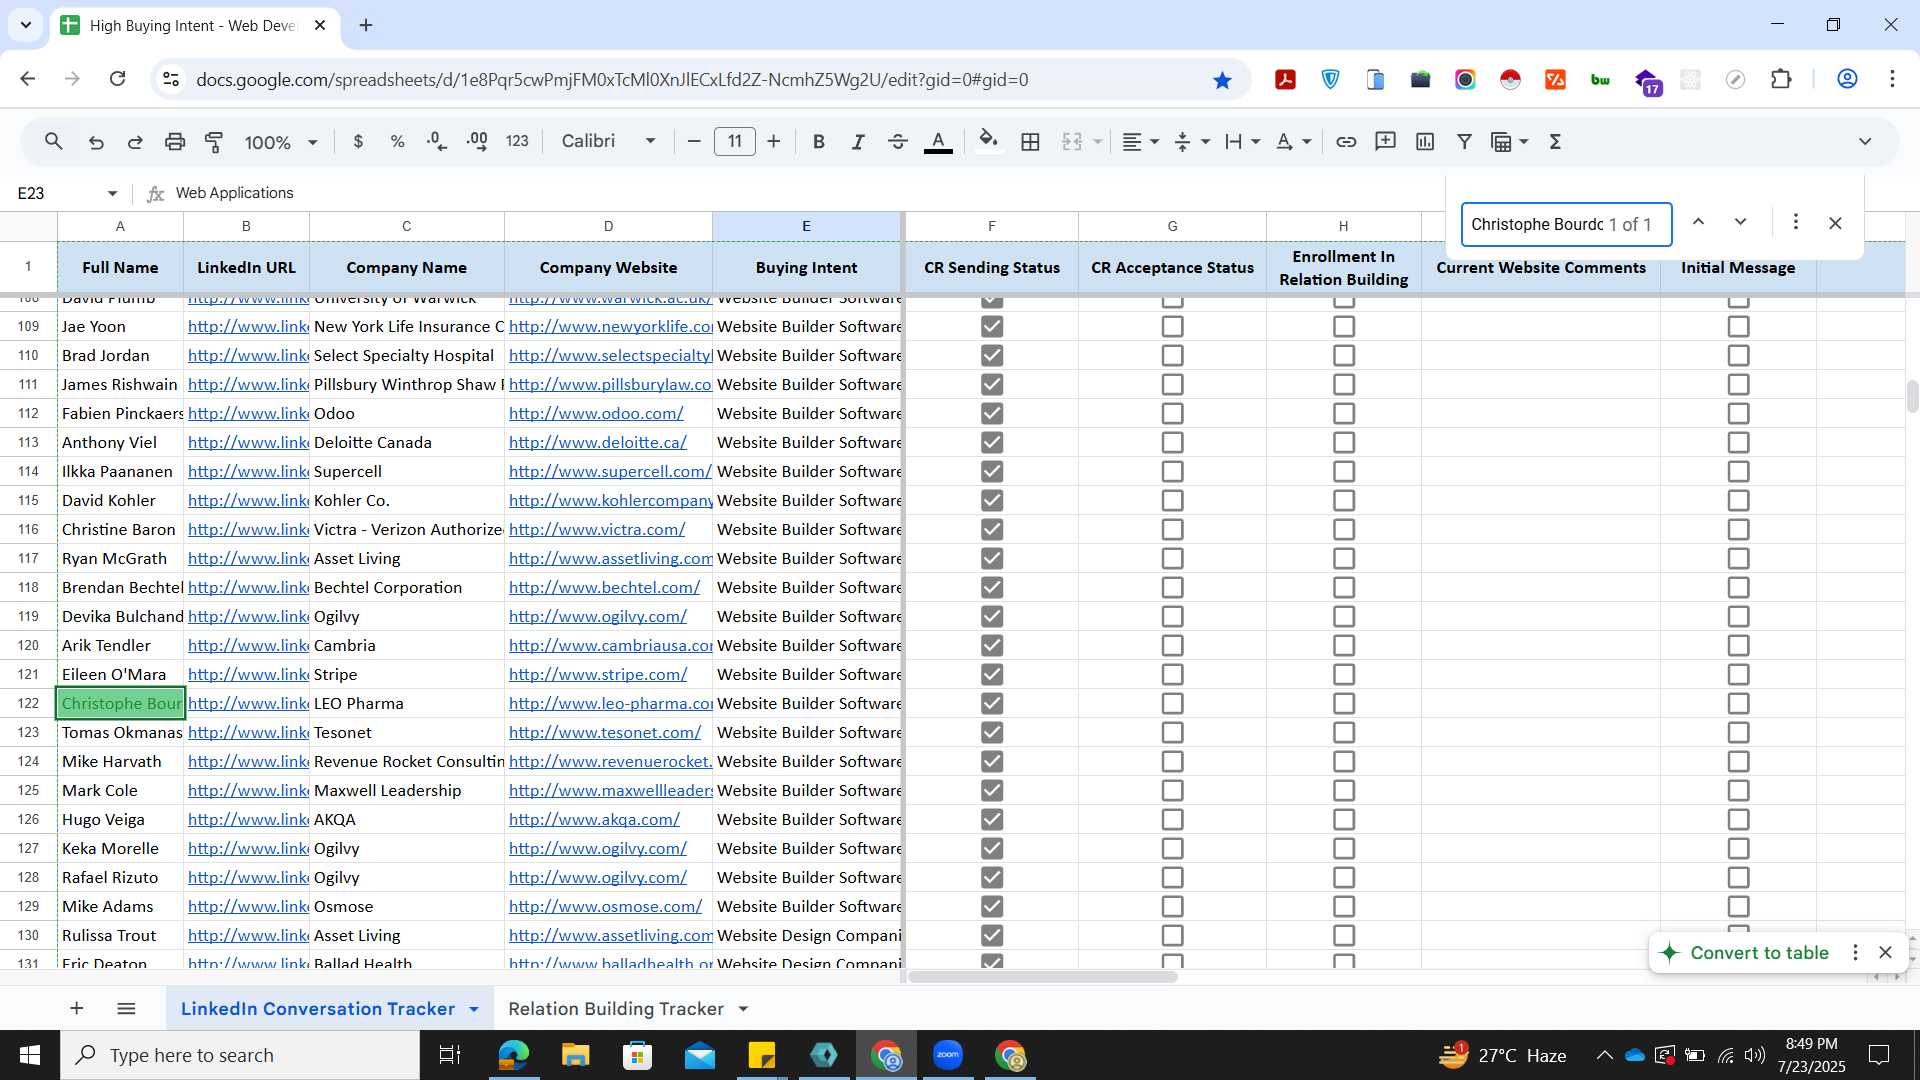Close the find in sheet box

coord(1835,223)
